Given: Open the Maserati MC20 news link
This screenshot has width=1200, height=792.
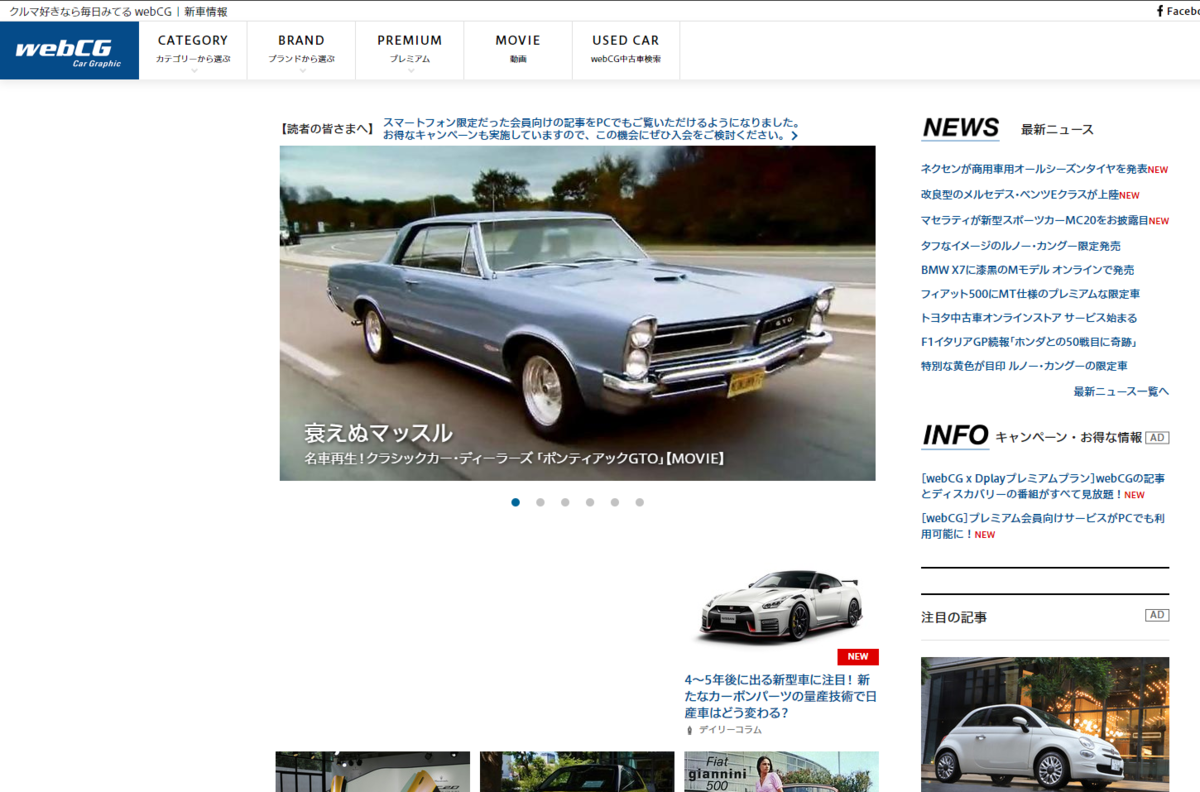Looking at the screenshot, I should pyautogui.click(x=1034, y=220).
